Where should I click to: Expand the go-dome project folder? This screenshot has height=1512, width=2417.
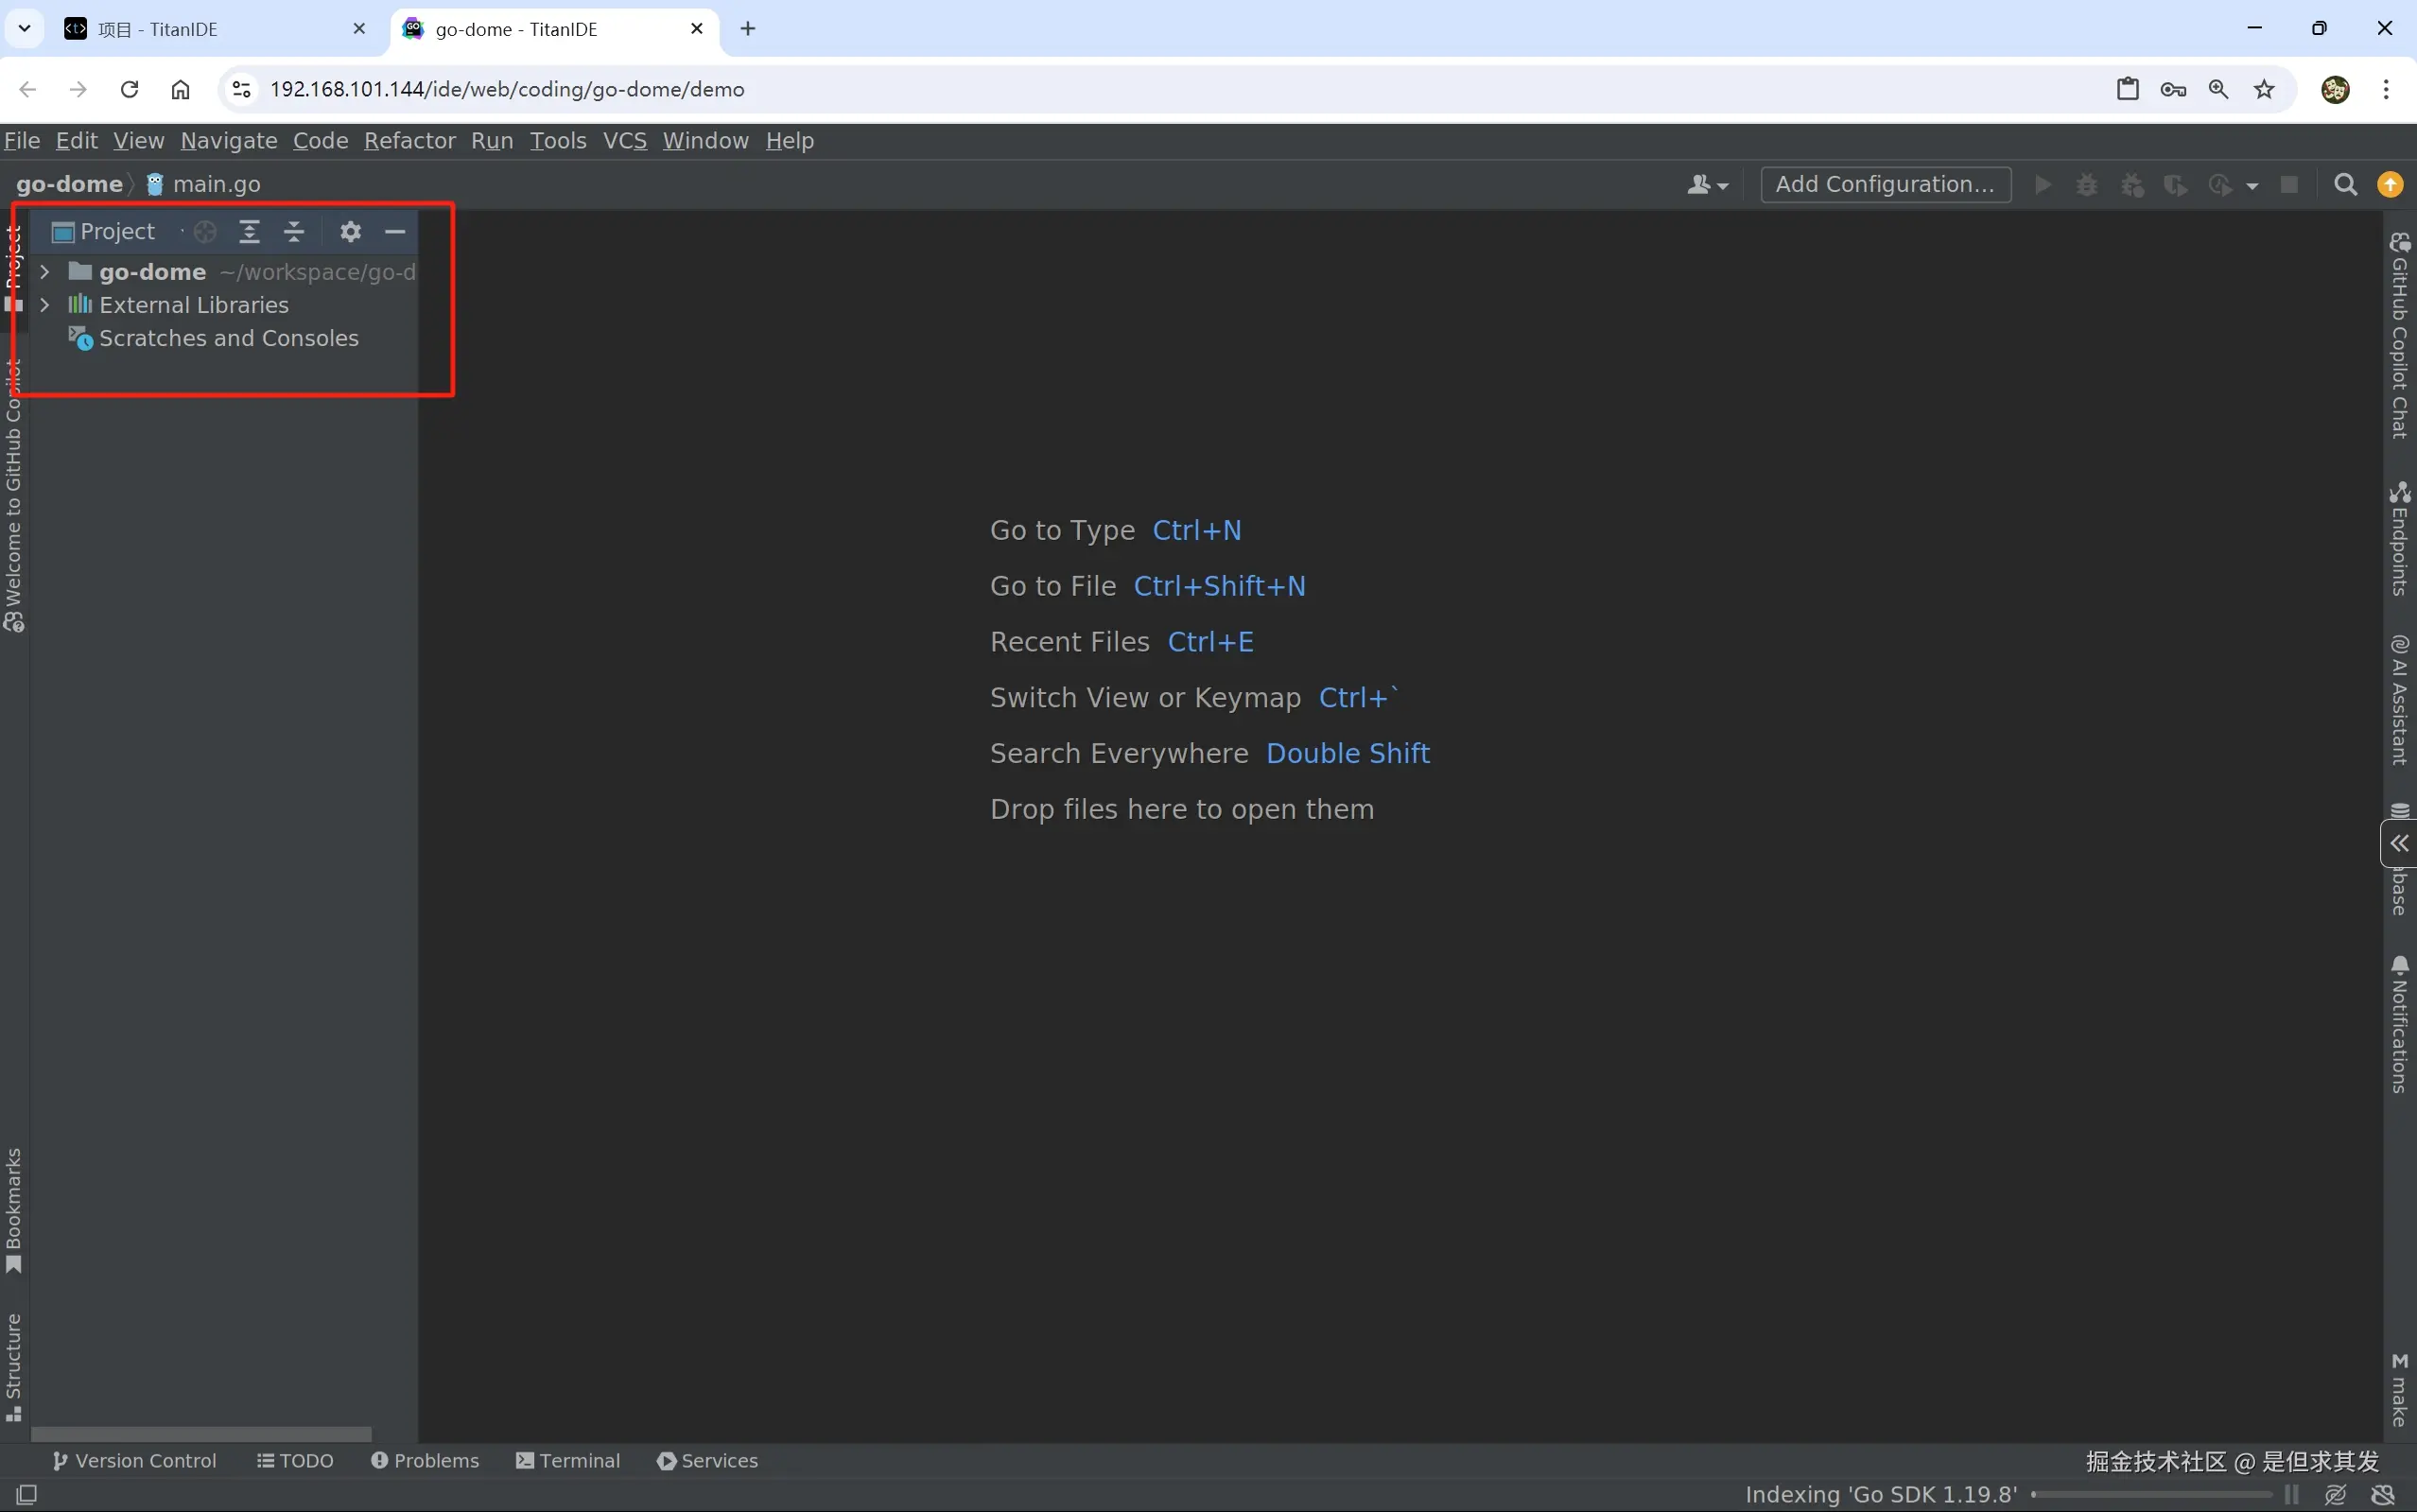tap(45, 272)
